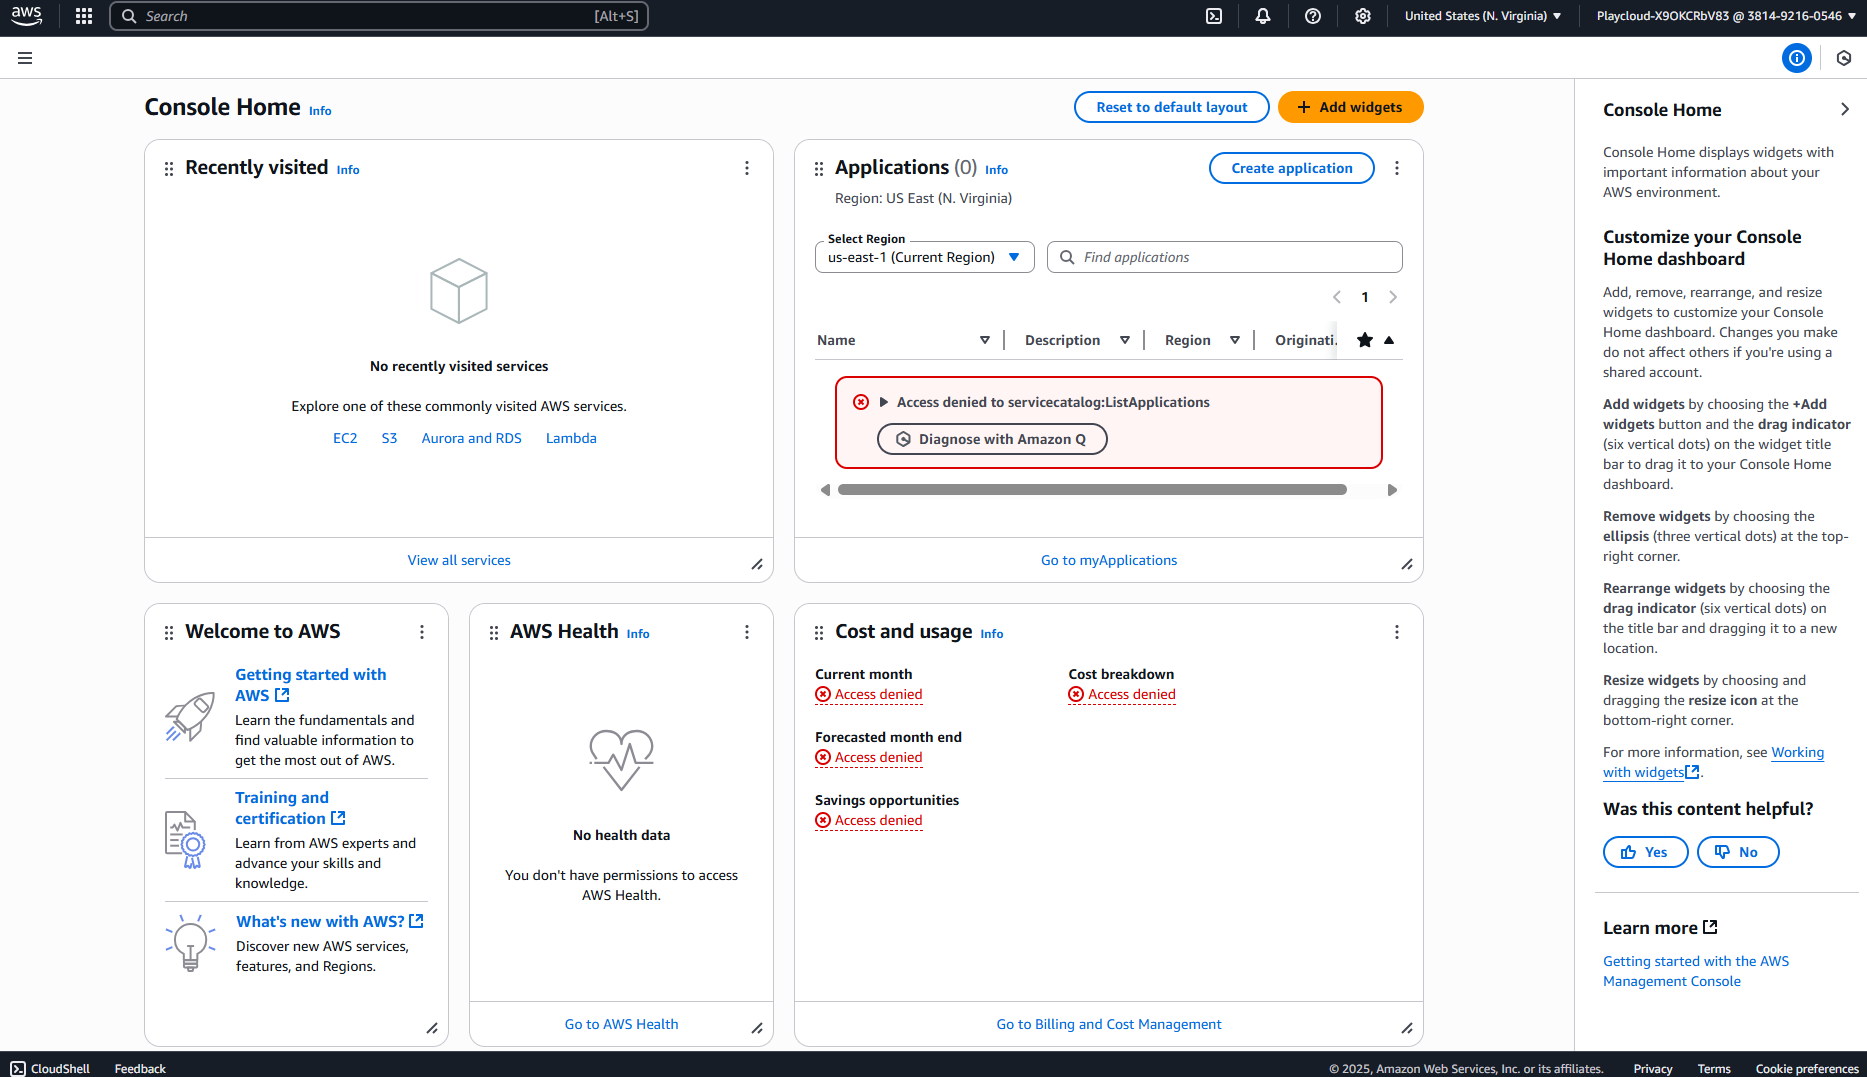
Task: Open the United States (N. Virginia) region menu
Action: pos(1482,16)
